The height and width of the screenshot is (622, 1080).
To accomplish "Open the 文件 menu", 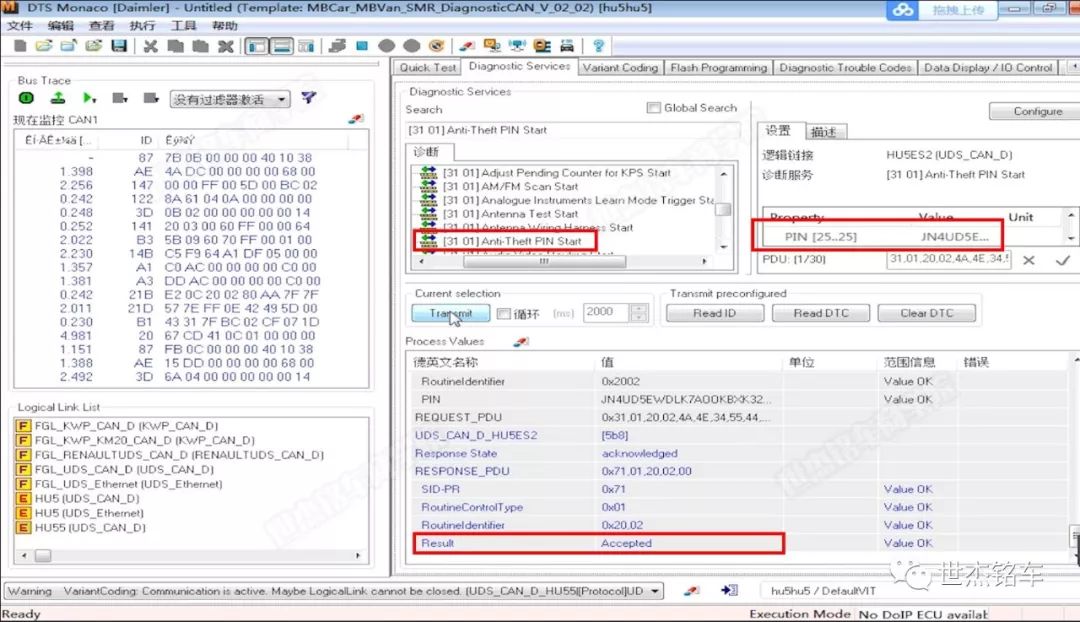I will (20, 26).
